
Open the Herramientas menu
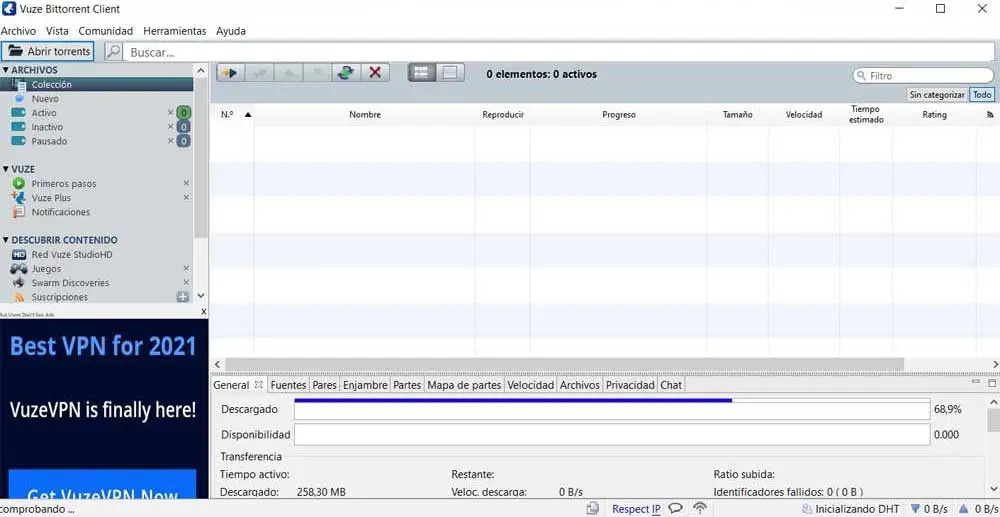coord(175,31)
